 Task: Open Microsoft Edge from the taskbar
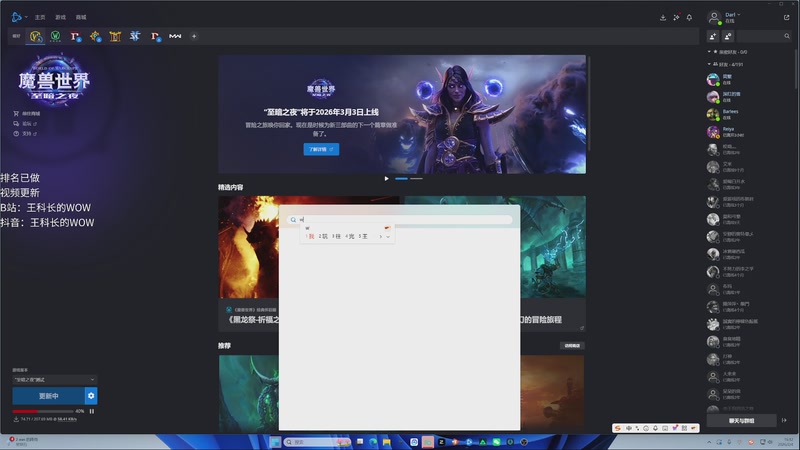click(373, 442)
